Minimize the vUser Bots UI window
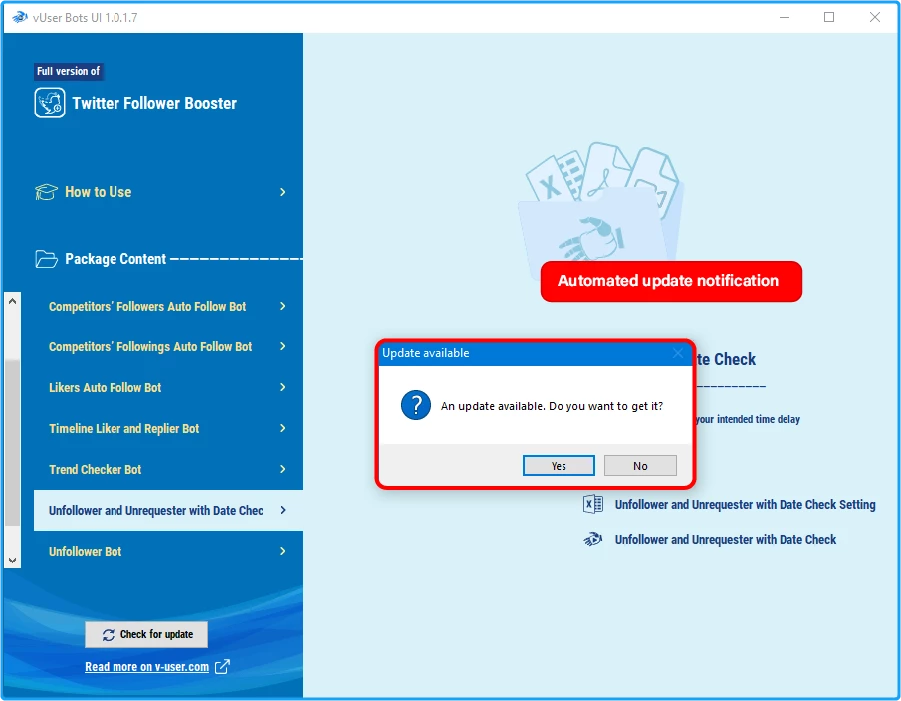This screenshot has height=701, width=901. pos(784,17)
